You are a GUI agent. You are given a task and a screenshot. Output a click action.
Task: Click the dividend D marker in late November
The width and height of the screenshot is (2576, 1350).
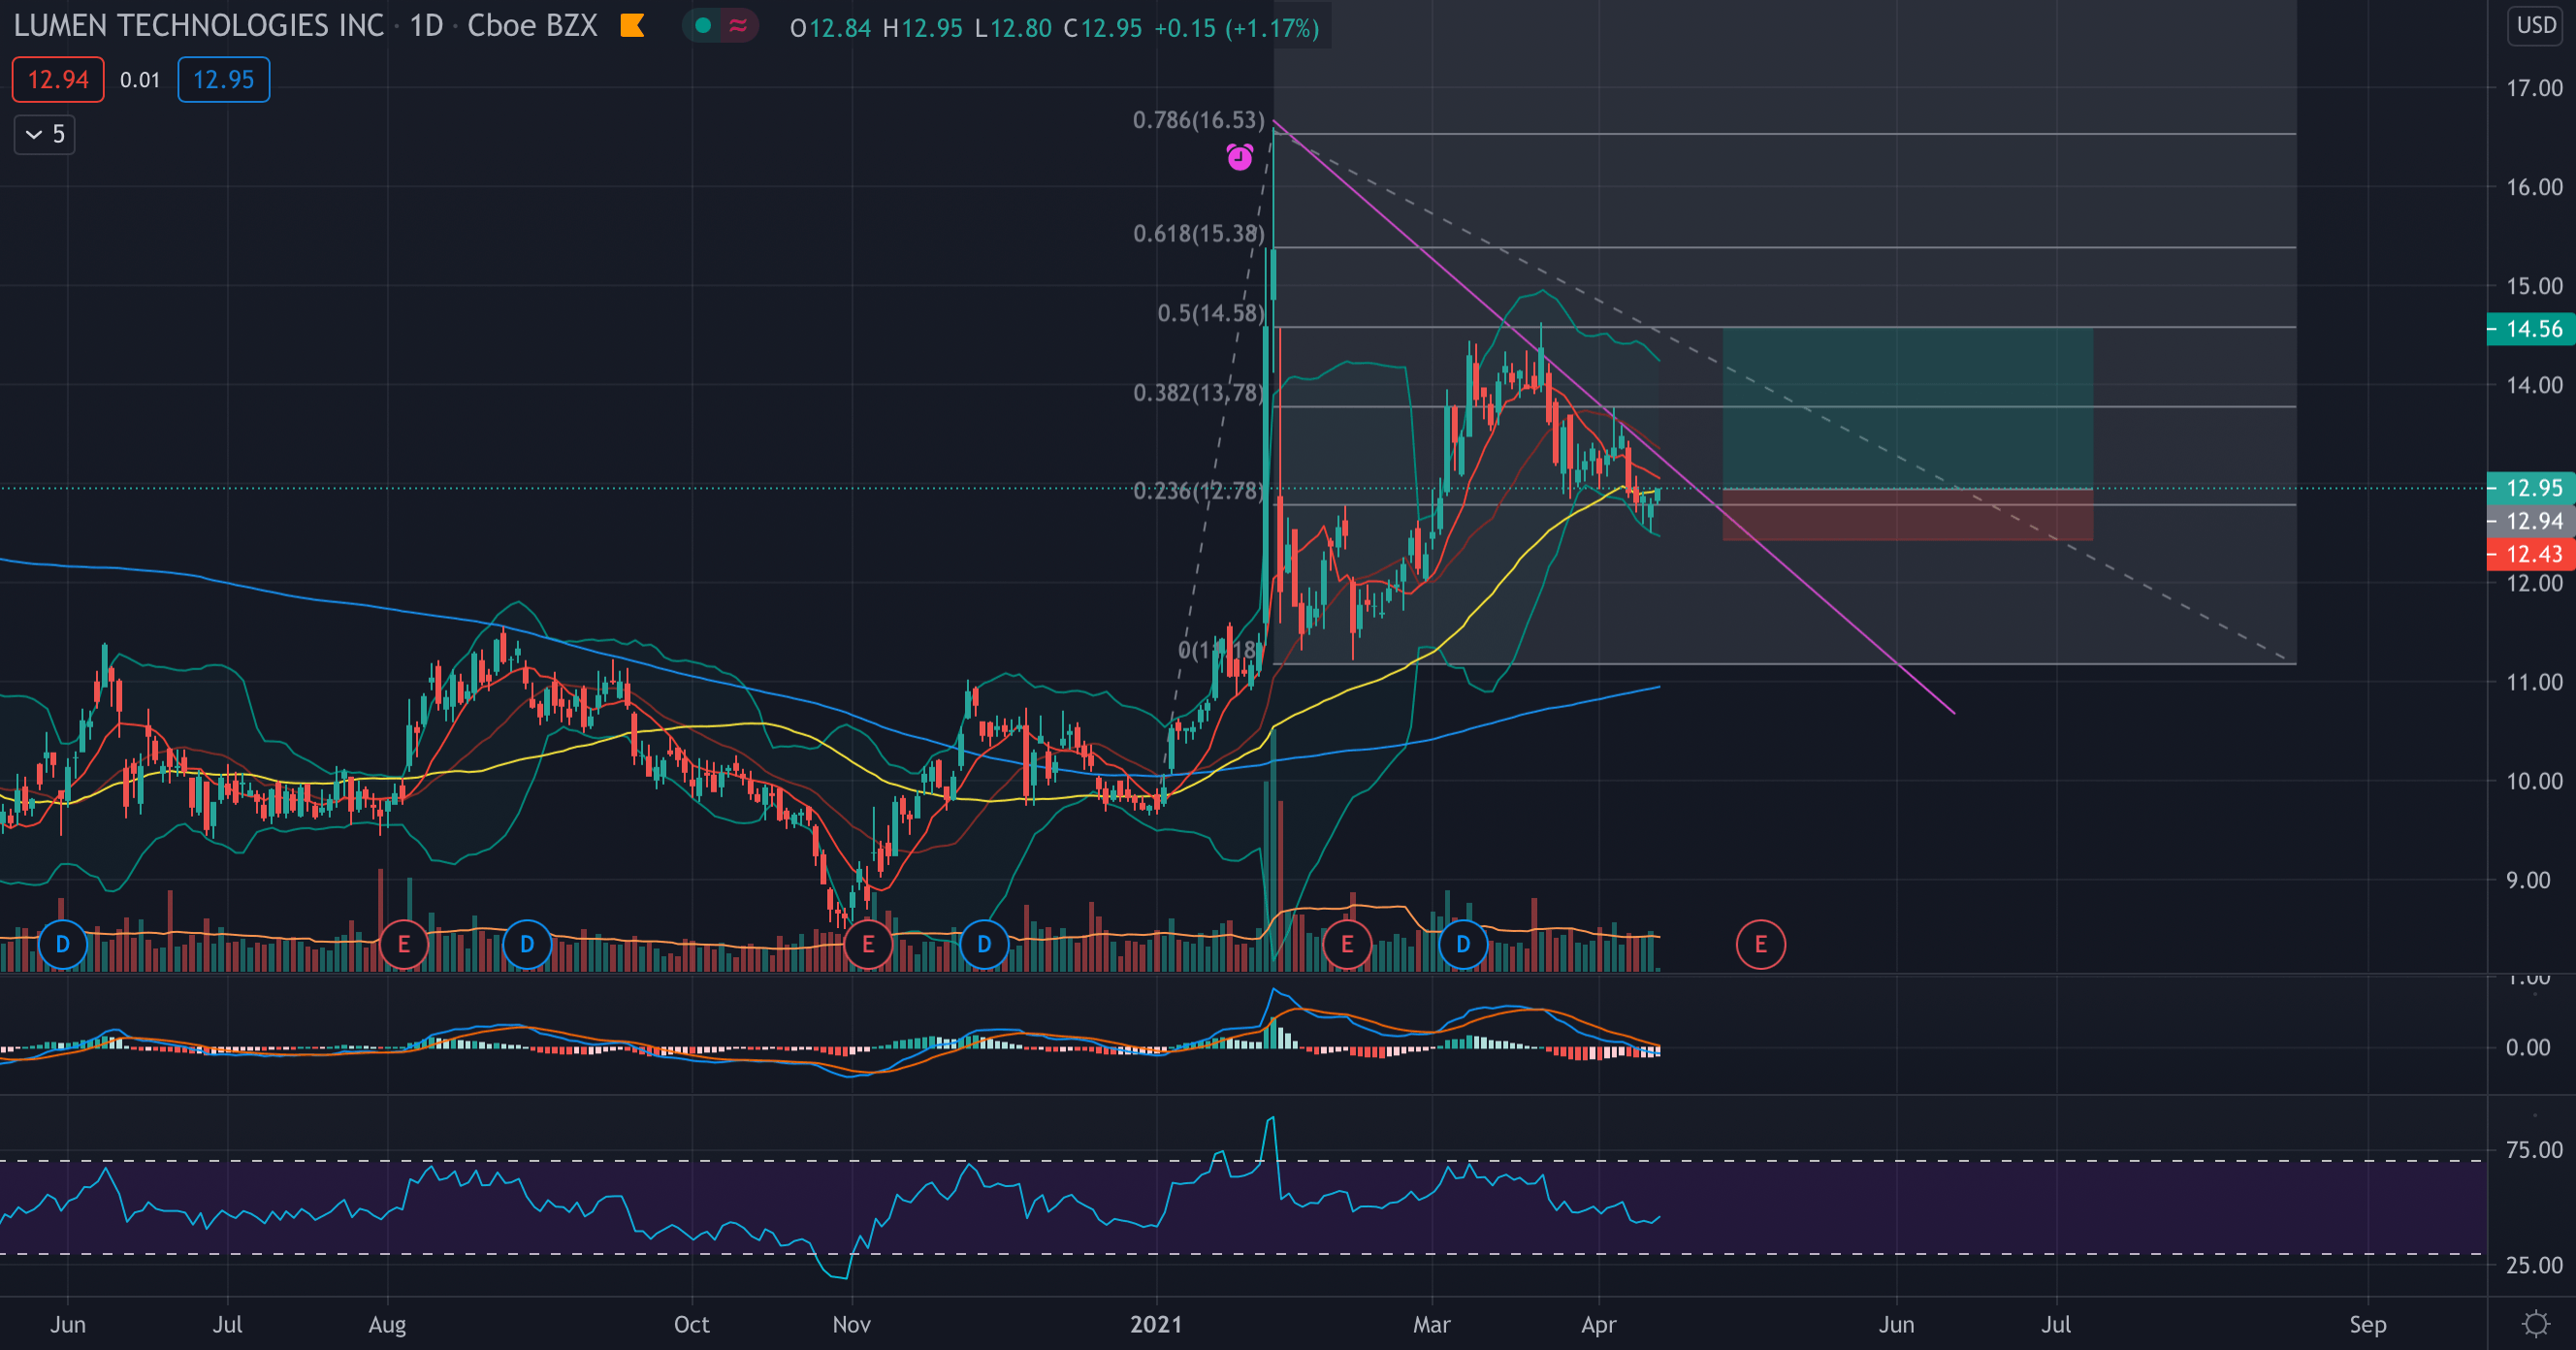coord(984,944)
